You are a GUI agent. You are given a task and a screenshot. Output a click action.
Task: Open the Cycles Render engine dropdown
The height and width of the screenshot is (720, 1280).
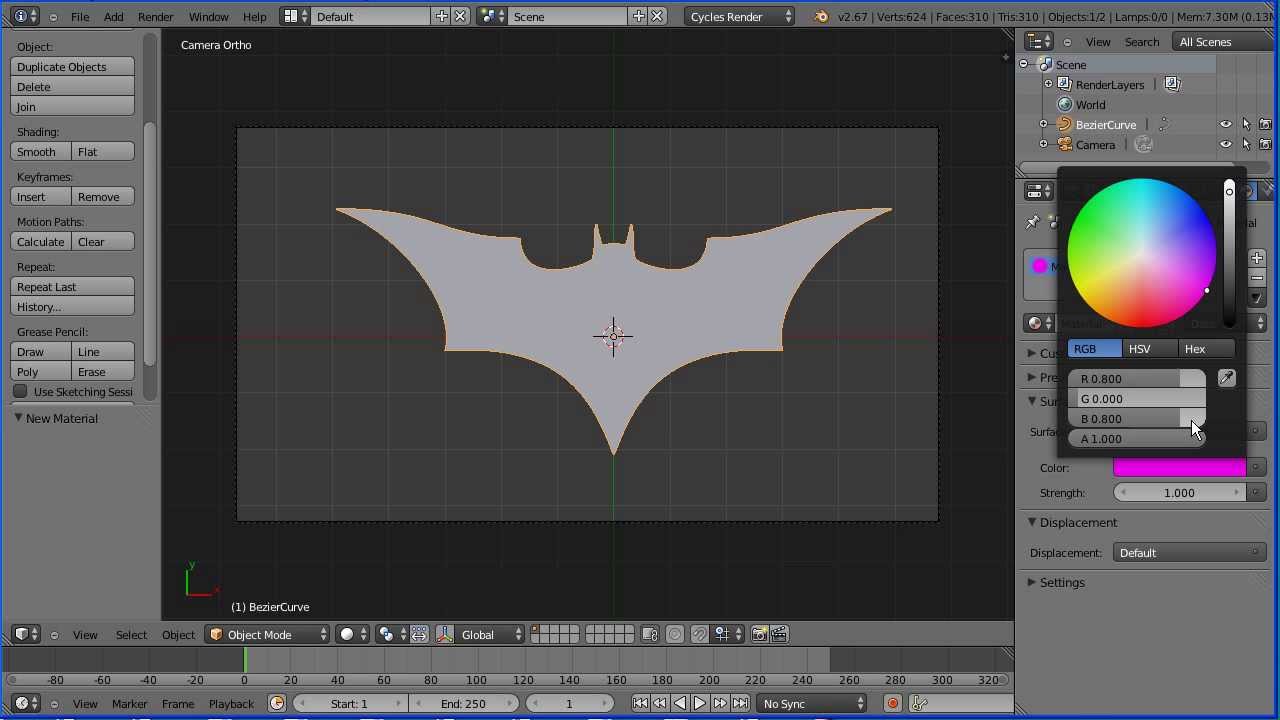pos(740,17)
